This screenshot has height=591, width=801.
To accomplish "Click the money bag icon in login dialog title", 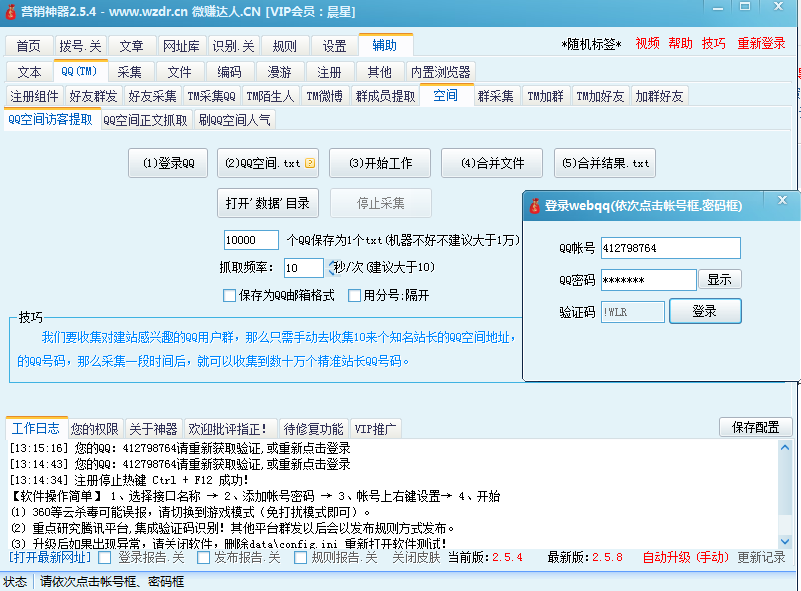I will pyautogui.click(x=534, y=205).
